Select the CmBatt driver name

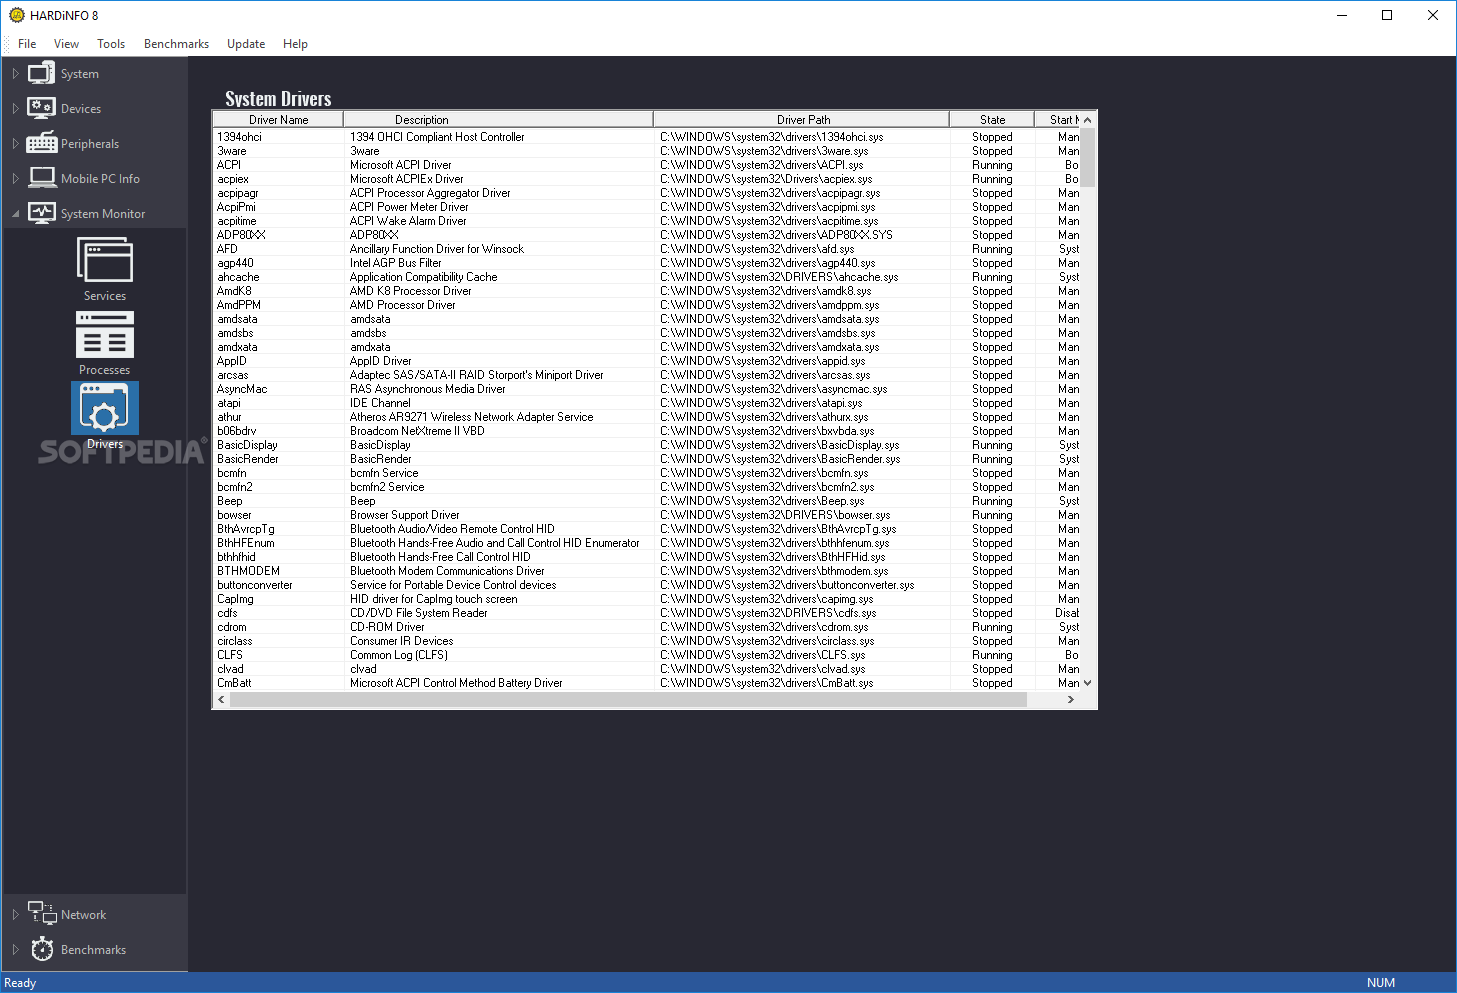234,683
